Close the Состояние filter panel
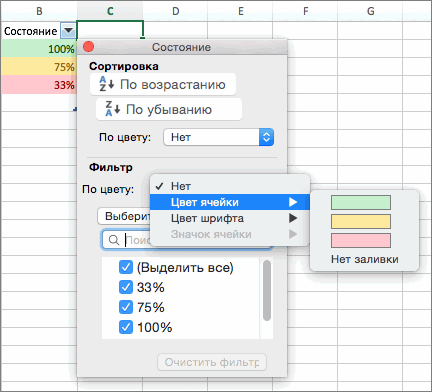This screenshot has height=392, width=432. coord(88,47)
